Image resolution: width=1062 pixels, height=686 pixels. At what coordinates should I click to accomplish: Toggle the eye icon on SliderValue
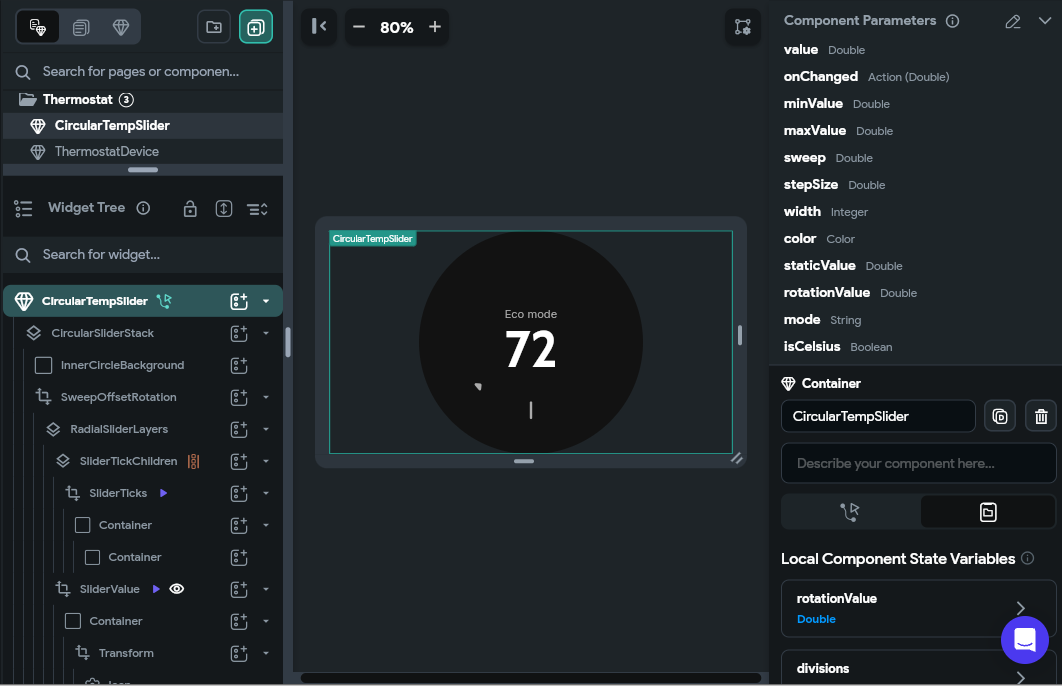pos(177,589)
